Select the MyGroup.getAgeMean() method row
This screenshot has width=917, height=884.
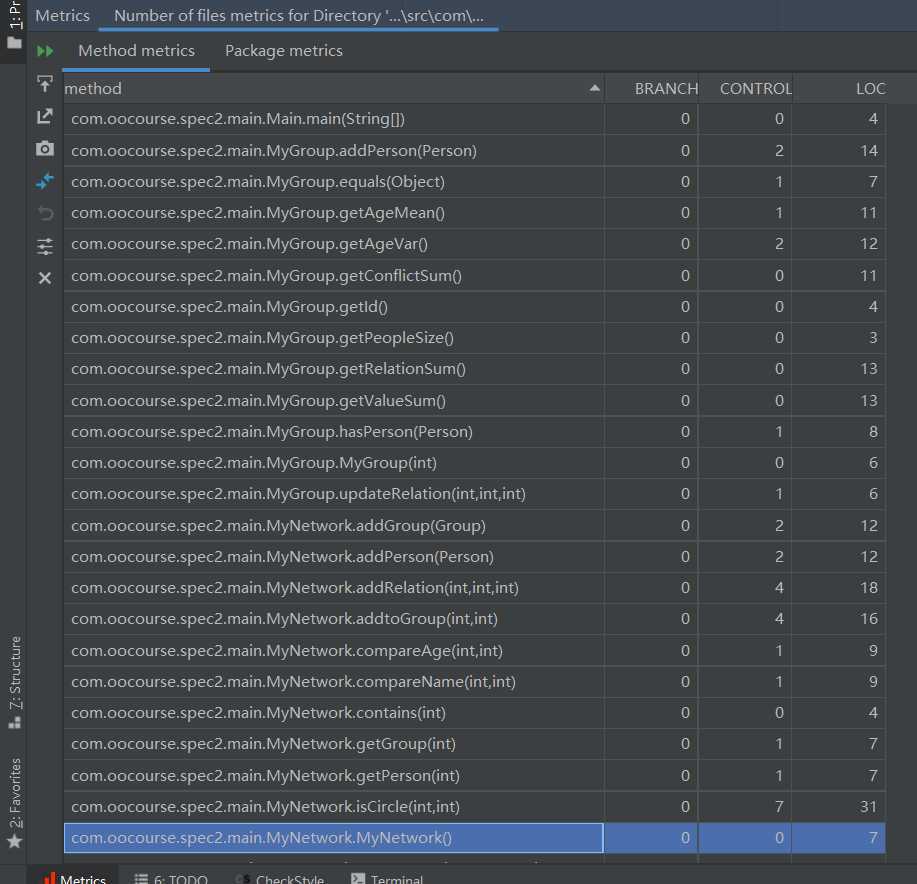tap(333, 212)
